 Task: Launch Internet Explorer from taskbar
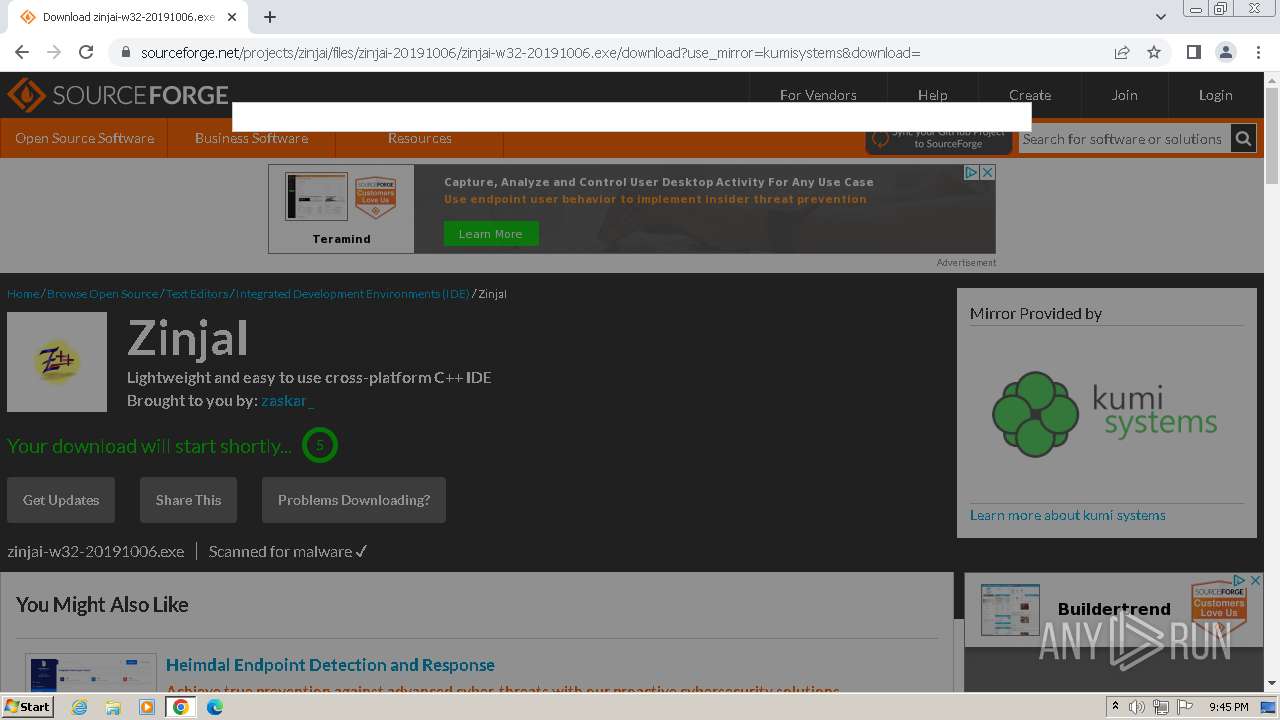point(79,707)
